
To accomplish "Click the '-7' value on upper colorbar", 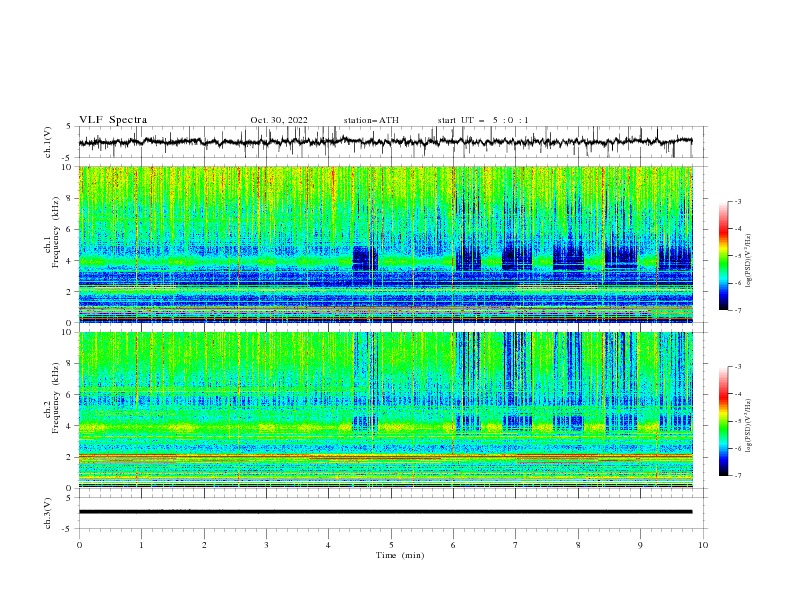I will point(738,310).
